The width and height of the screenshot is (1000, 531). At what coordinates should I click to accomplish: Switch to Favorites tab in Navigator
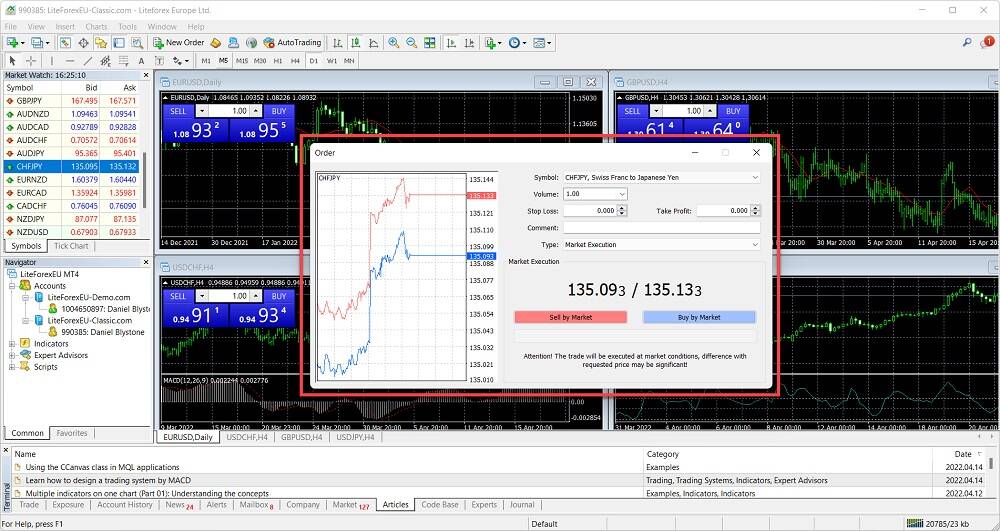(x=71, y=433)
